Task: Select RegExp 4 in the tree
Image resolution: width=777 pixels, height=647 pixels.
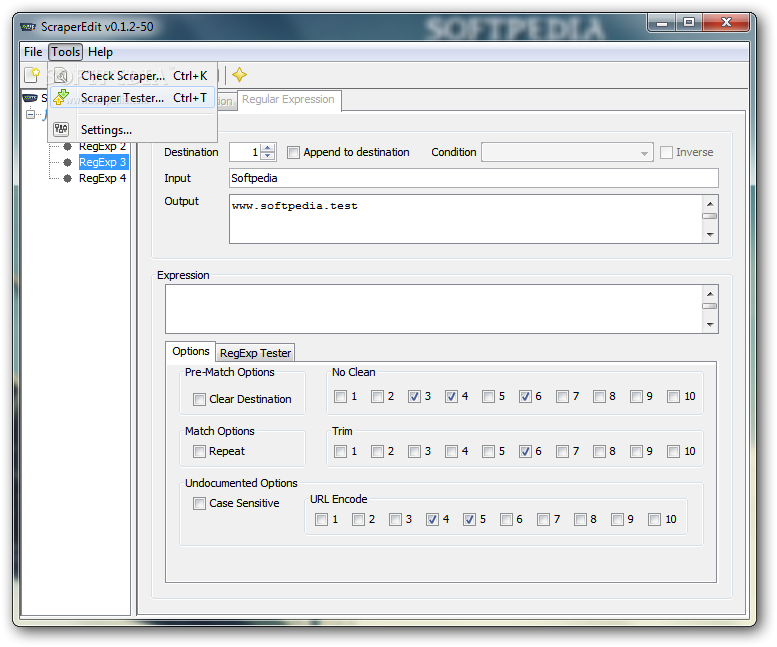Action: (x=103, y=178)
